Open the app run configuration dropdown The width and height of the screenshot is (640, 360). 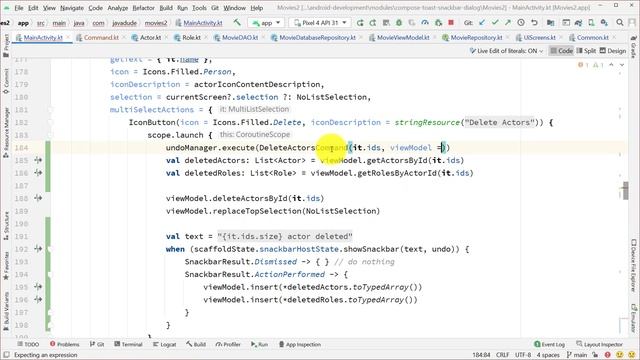(267, 23)
